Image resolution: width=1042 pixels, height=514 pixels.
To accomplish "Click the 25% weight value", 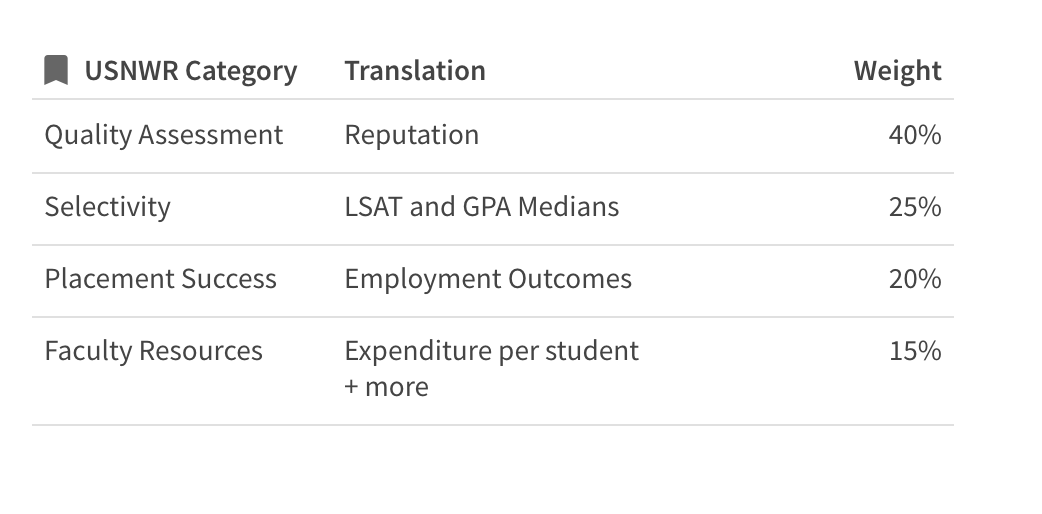I will pyautogui.click(x=915, y=207).
